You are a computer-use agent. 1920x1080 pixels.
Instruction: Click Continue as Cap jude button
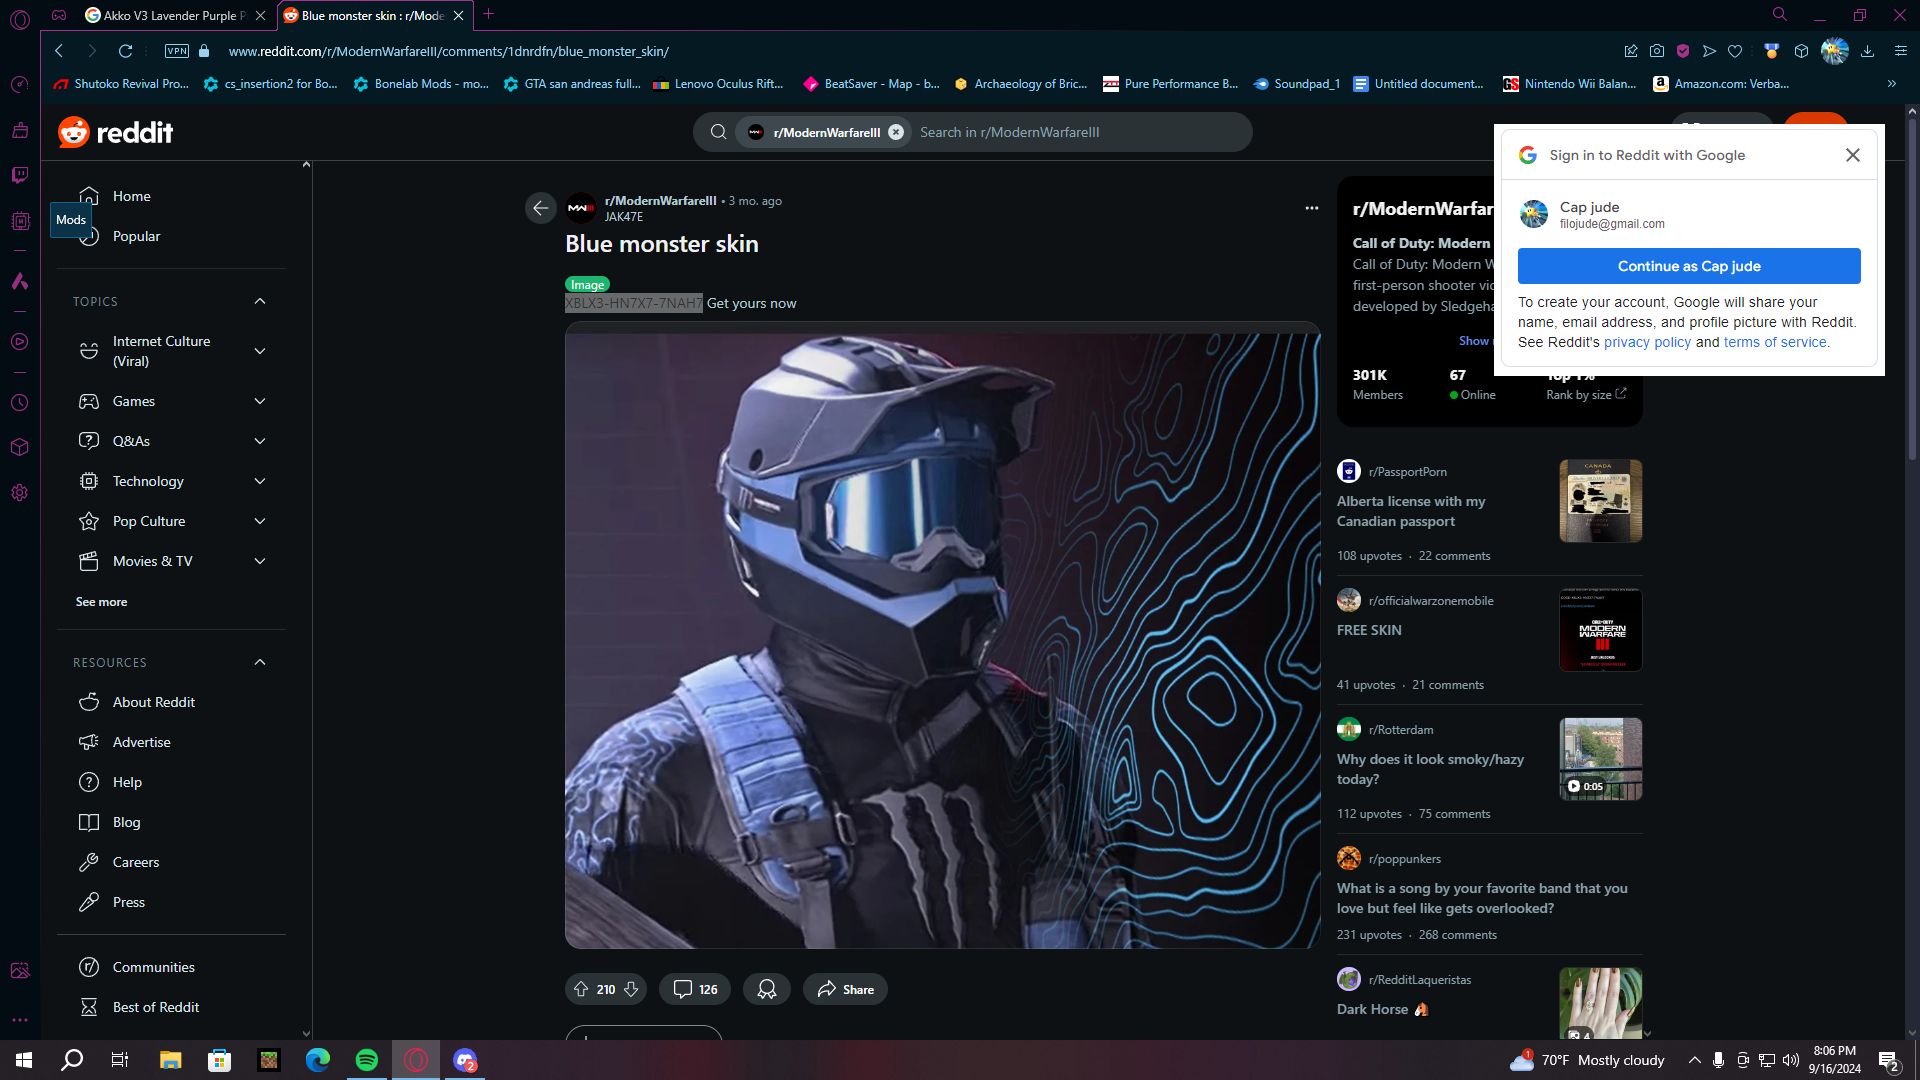[1689, 266]
